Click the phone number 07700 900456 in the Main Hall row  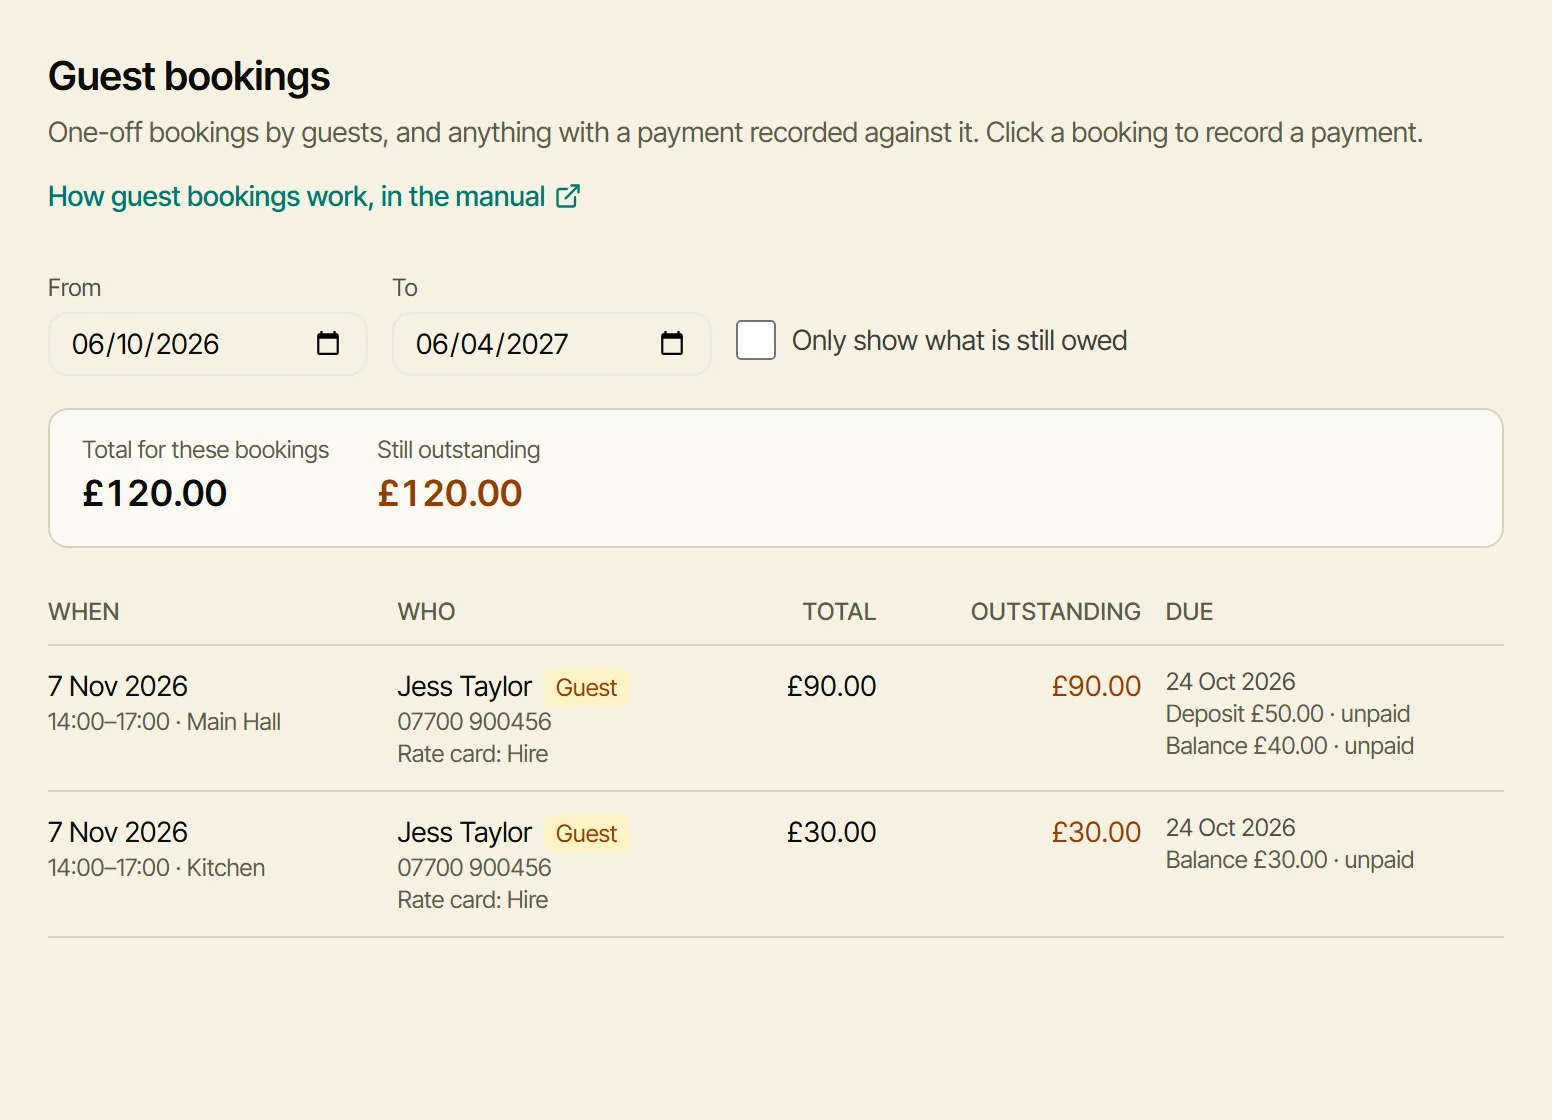(474, 721)
